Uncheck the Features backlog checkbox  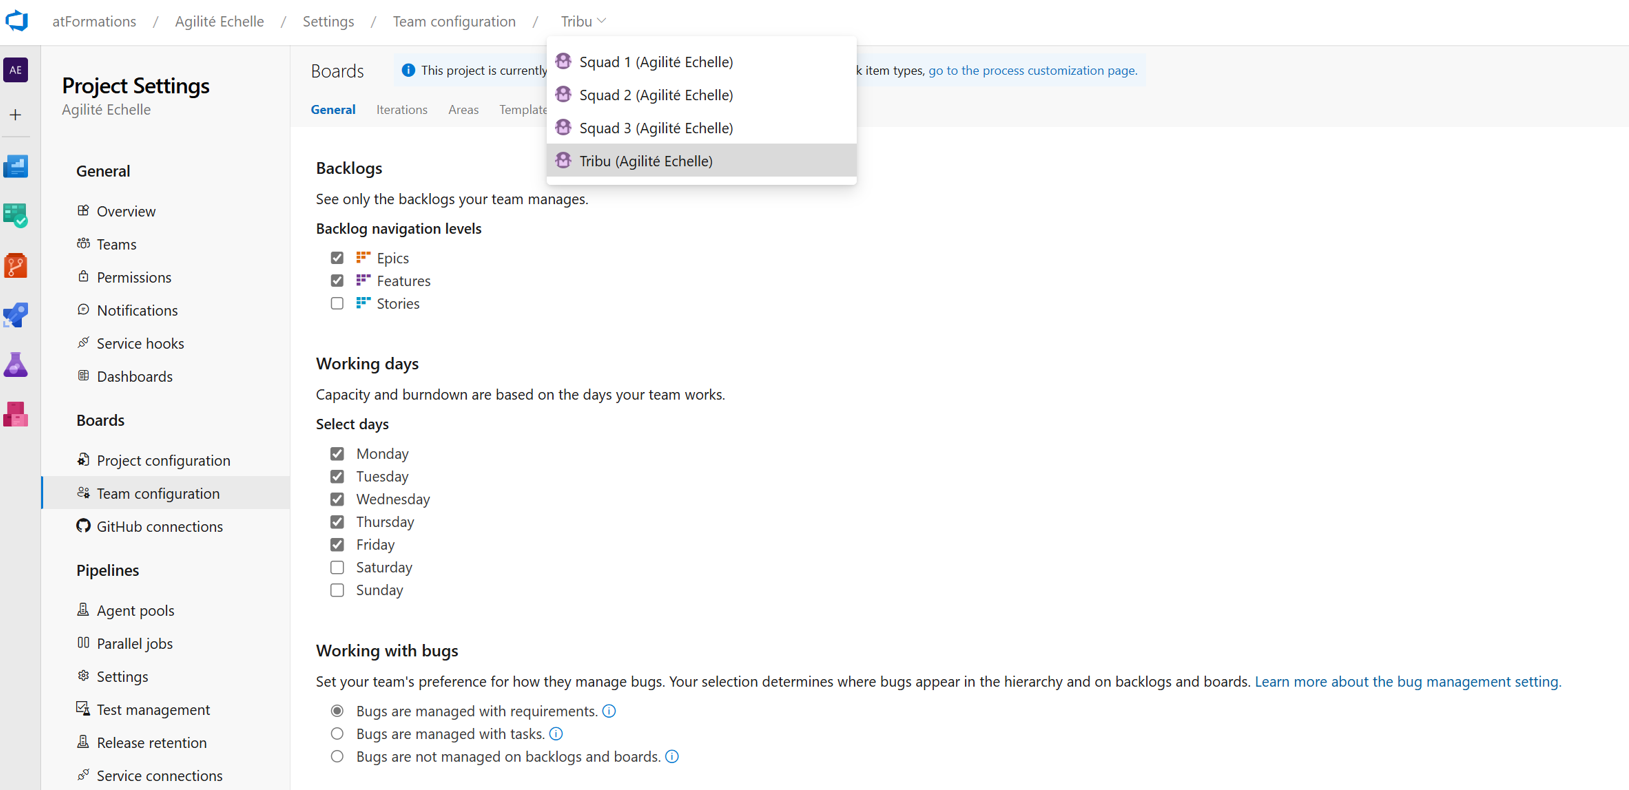(337, 281)
